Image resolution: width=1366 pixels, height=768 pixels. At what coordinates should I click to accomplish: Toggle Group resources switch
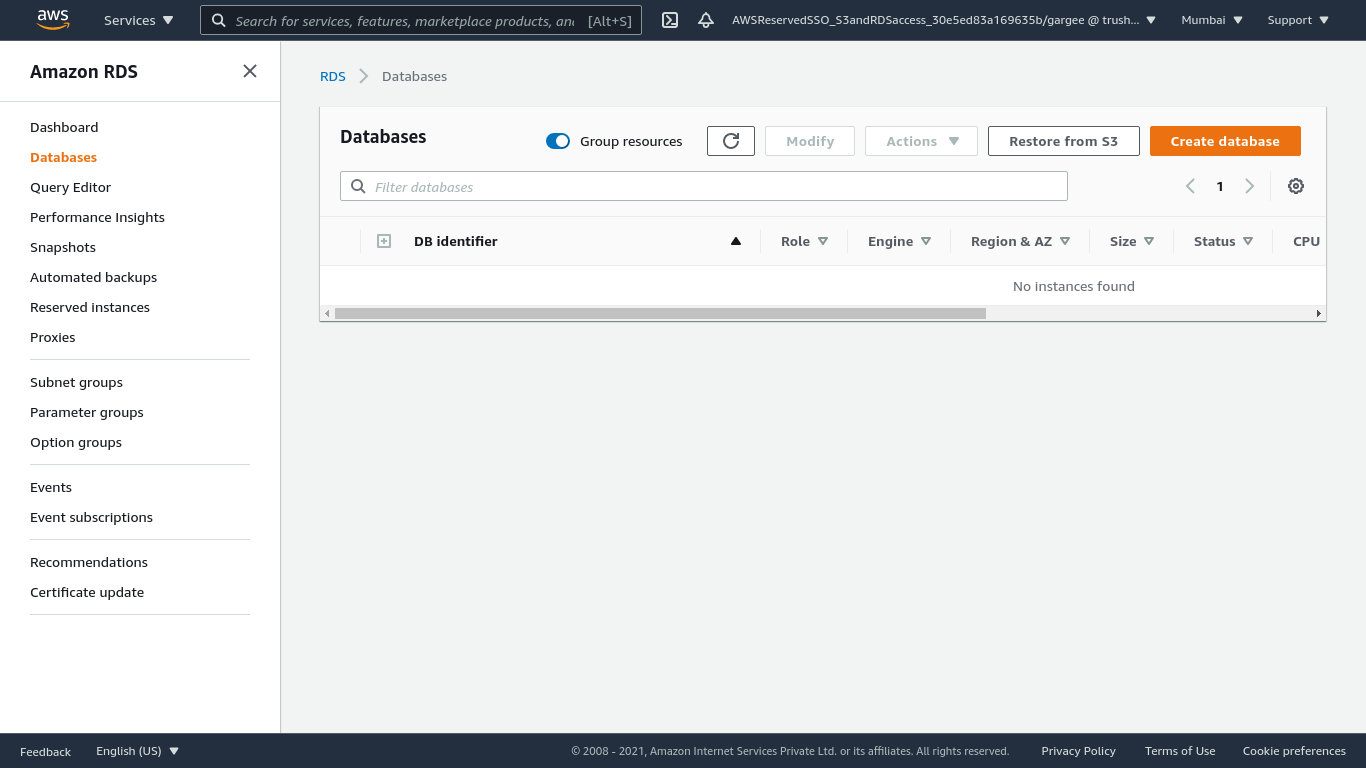(558, 141)
